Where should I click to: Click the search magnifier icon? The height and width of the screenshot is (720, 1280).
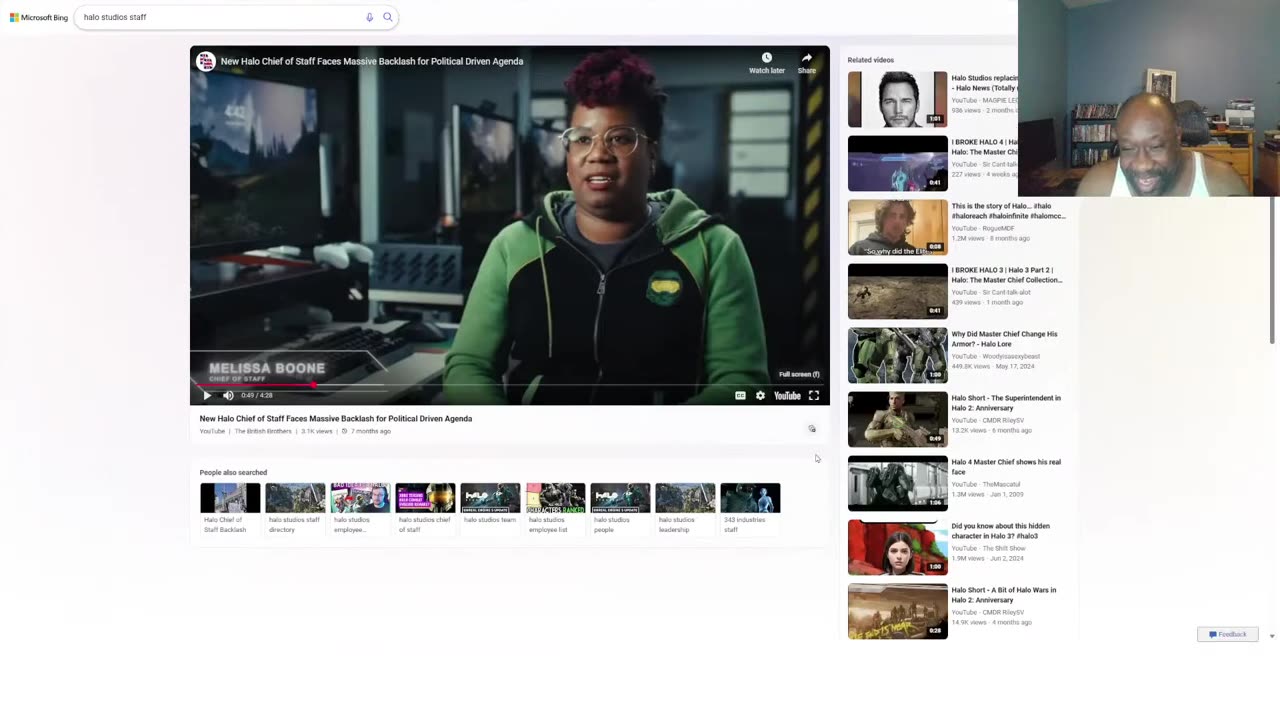pos(388,17)
